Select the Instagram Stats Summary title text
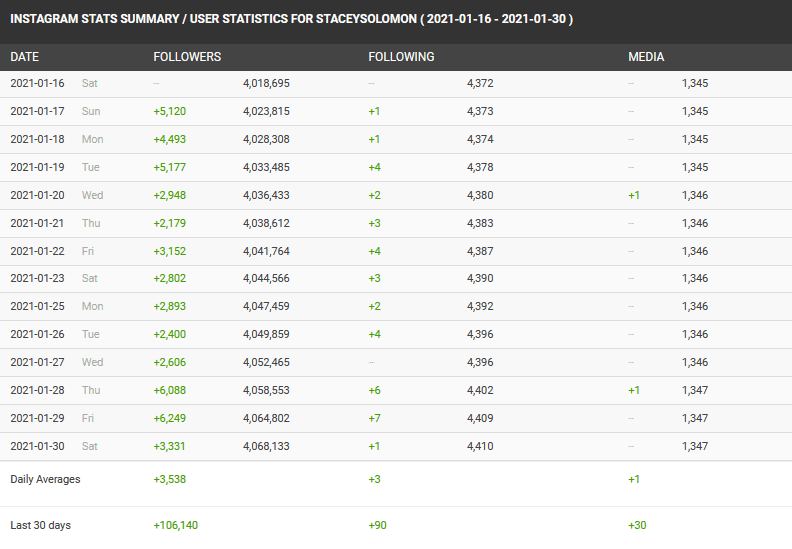 [291, 19]
